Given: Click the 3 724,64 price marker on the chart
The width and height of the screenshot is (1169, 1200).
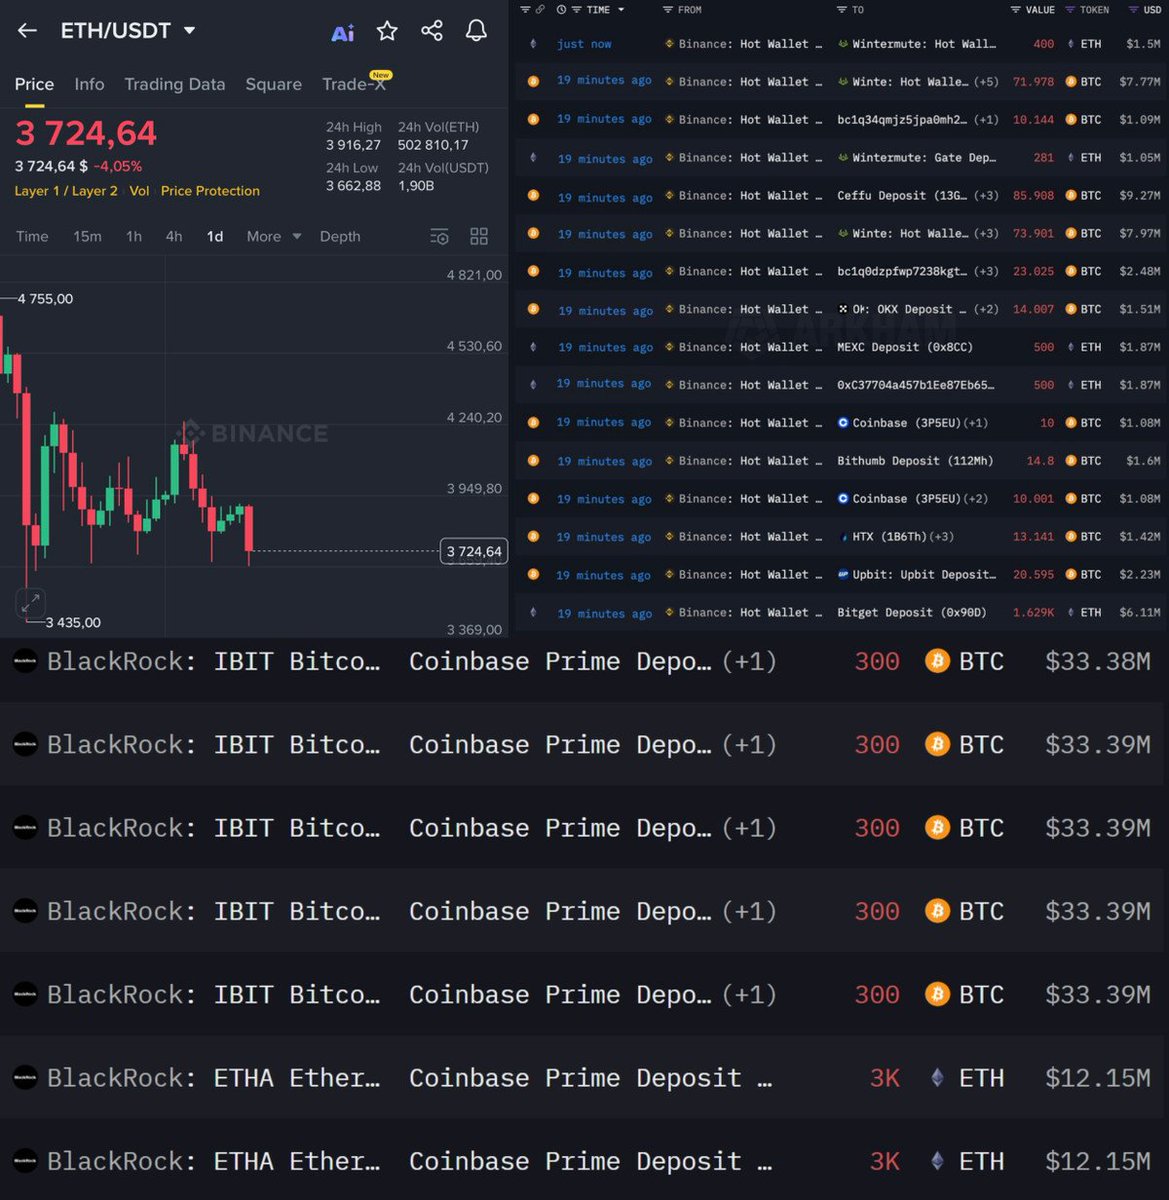Looking at the screenshot, I should click(473, 551).
